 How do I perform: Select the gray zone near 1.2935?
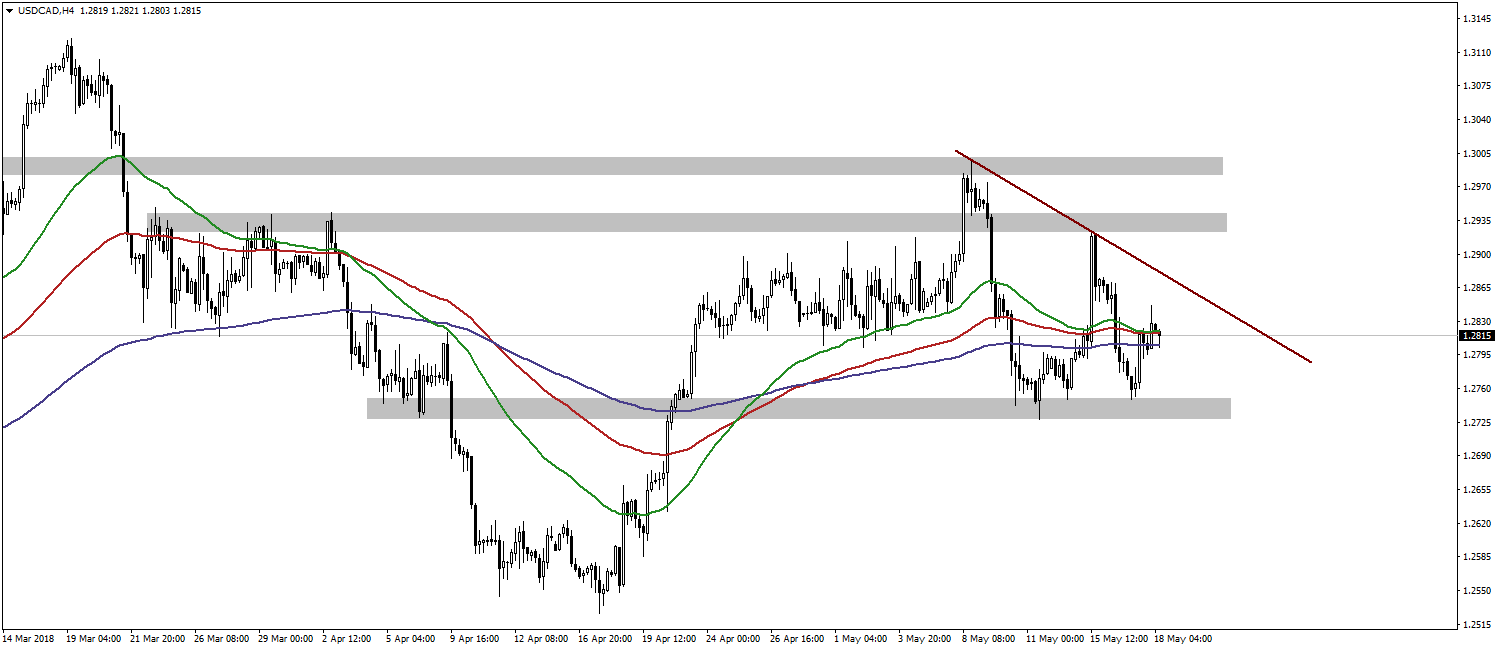(x=687, y=222)
